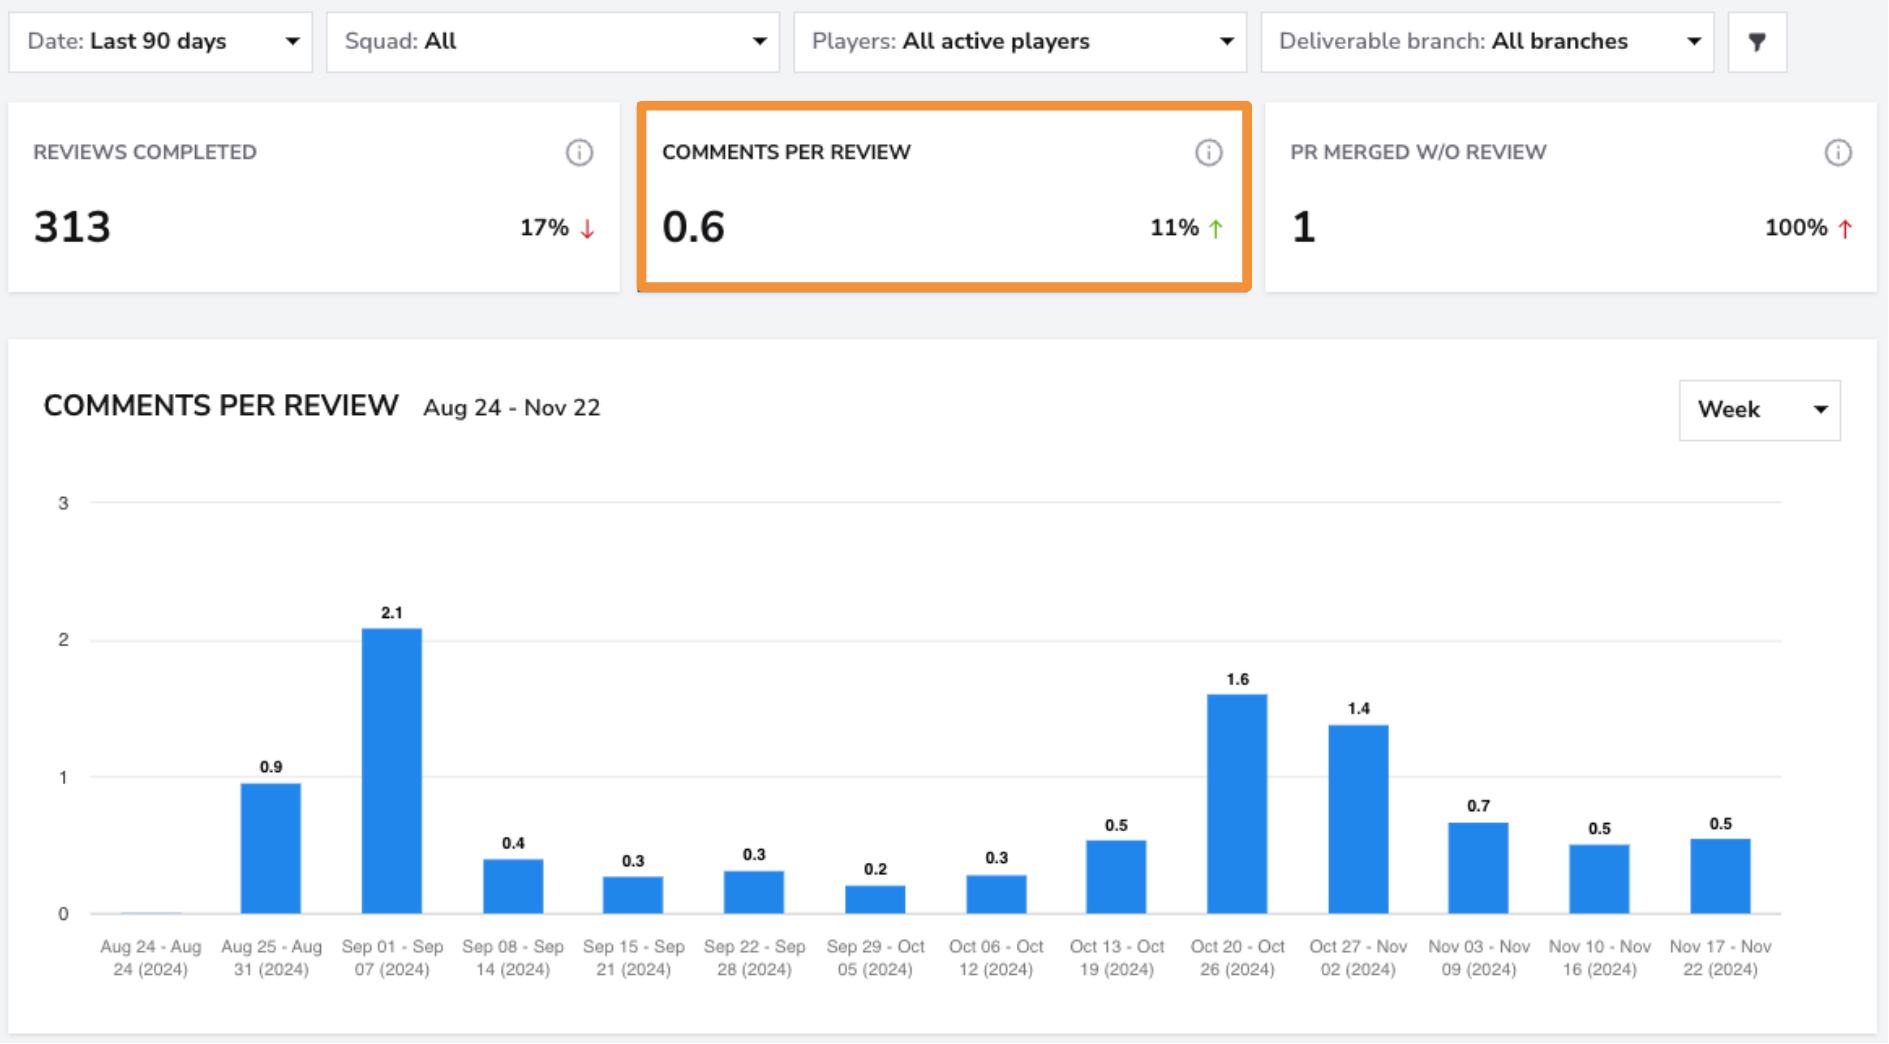
Task: Open the Date: Last 90 days dropdown
Action: pos(161,42)
